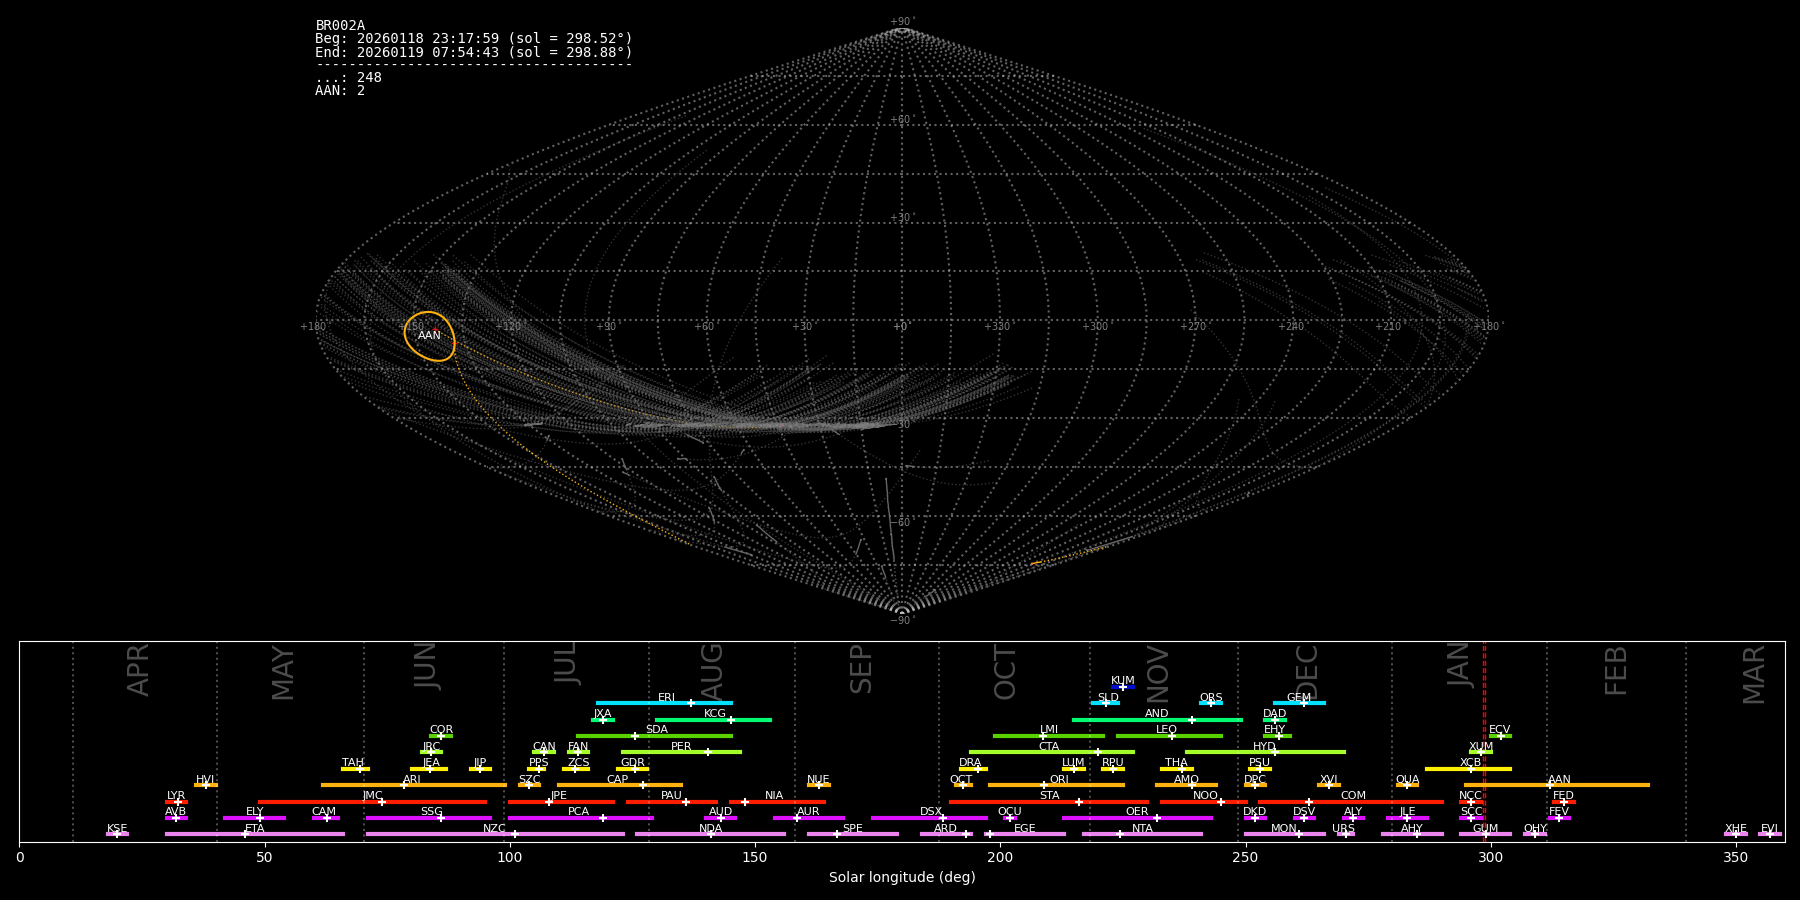Click the AUG month label
Image resolution: width=1800 pixels, height=900 pixels.
[x=712, y=671]
